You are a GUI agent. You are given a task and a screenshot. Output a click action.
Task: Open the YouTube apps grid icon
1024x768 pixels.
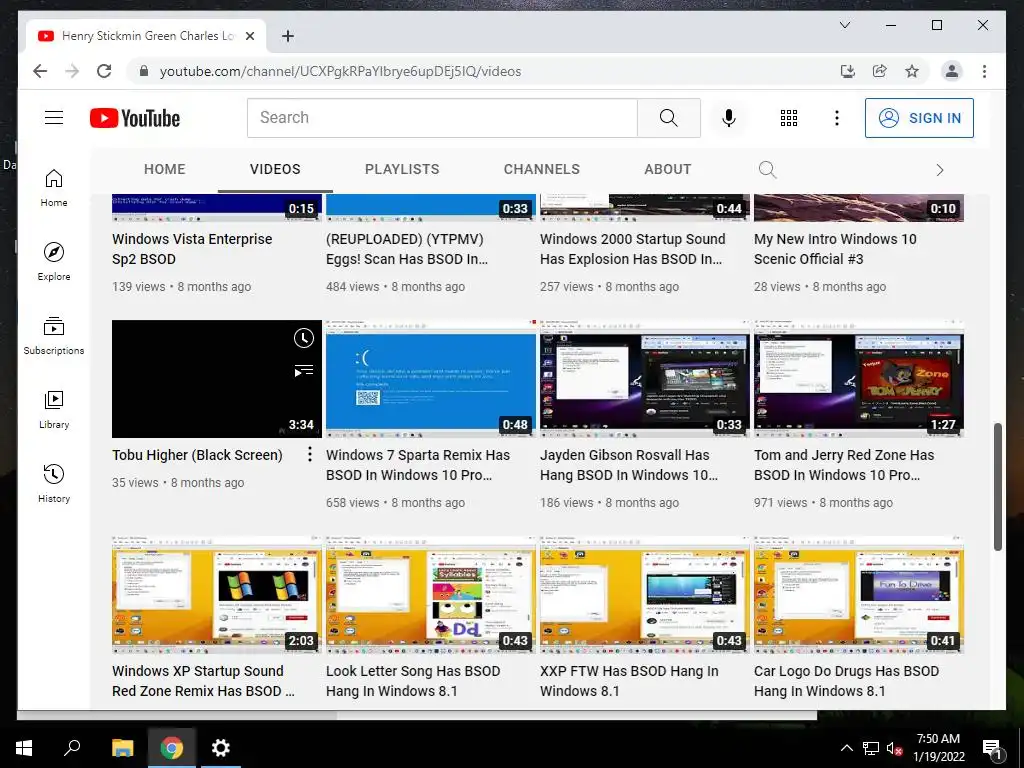click(789, 118)
